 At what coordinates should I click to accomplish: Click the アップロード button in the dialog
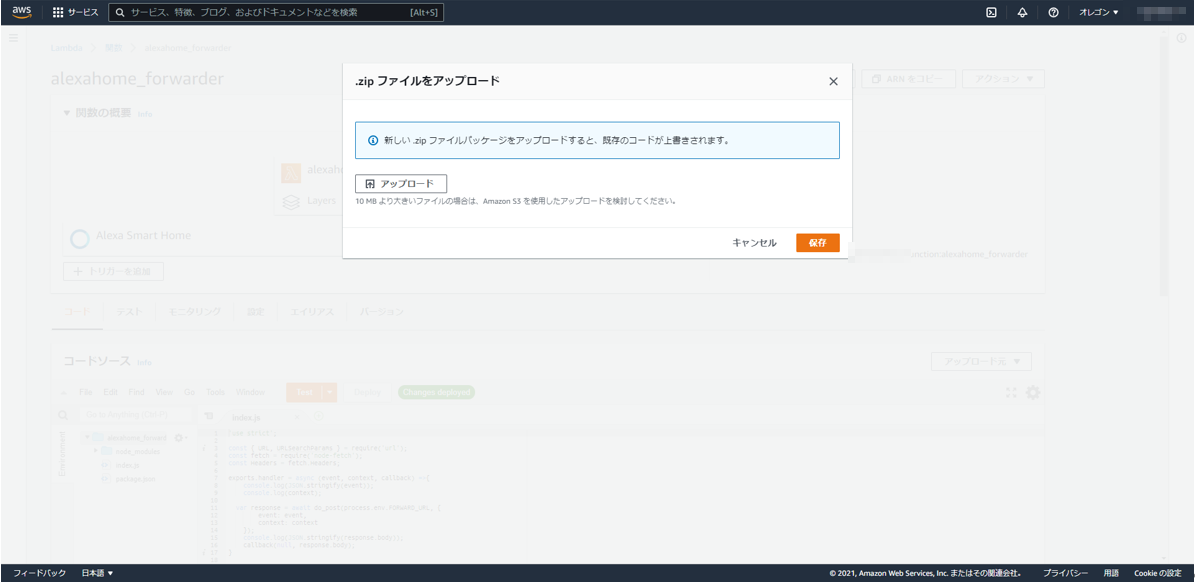[401, 183]
